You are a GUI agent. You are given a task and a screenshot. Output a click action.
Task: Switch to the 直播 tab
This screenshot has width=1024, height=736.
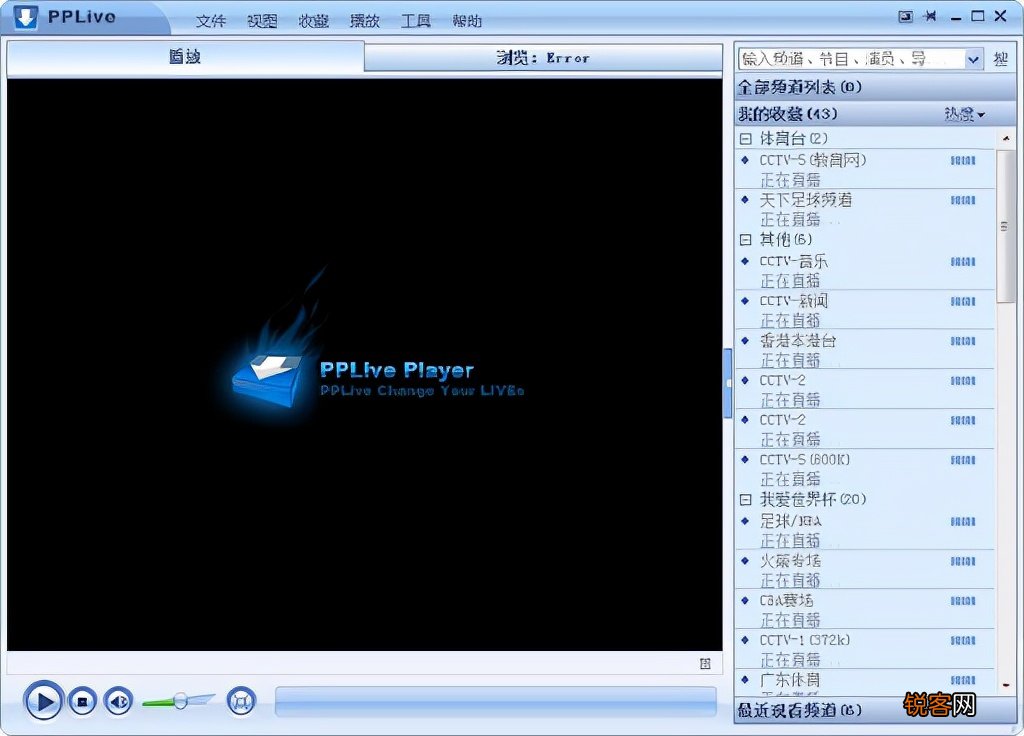tap(185, 57)
